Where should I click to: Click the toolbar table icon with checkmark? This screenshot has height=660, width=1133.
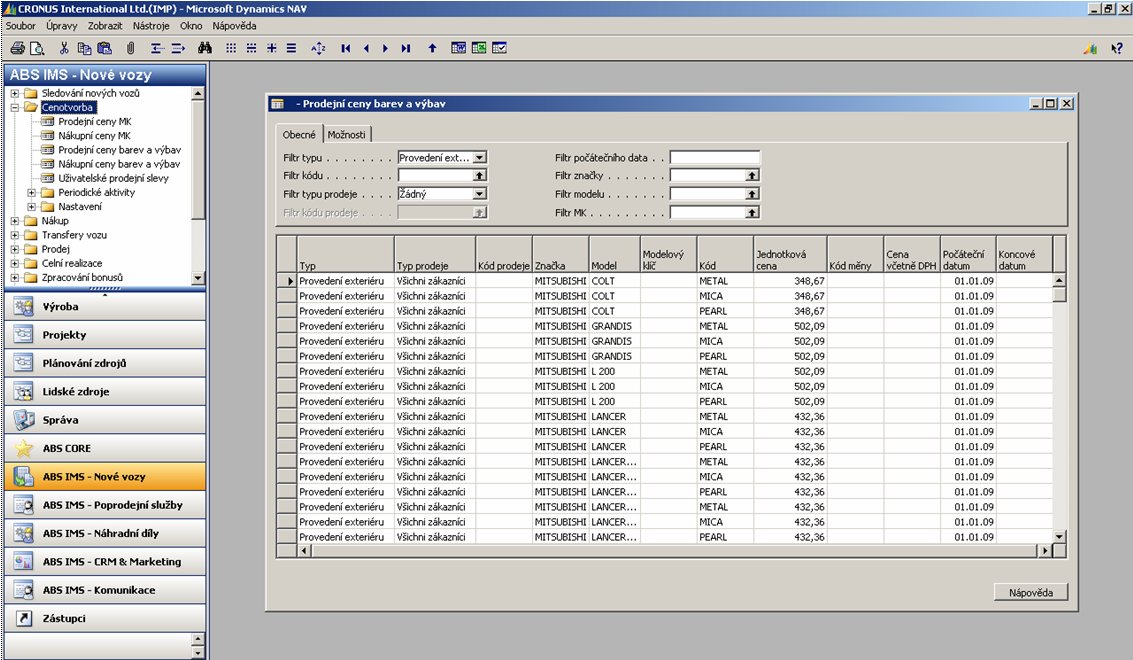499,48
